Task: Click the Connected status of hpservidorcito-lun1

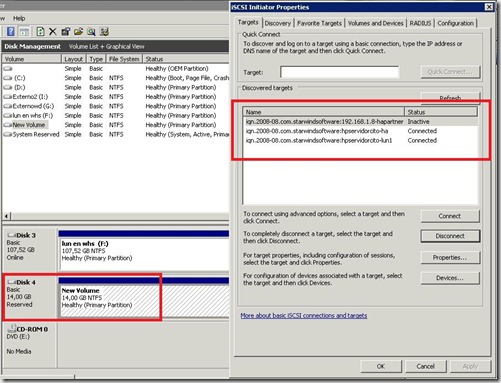Action: click(422, 140)
